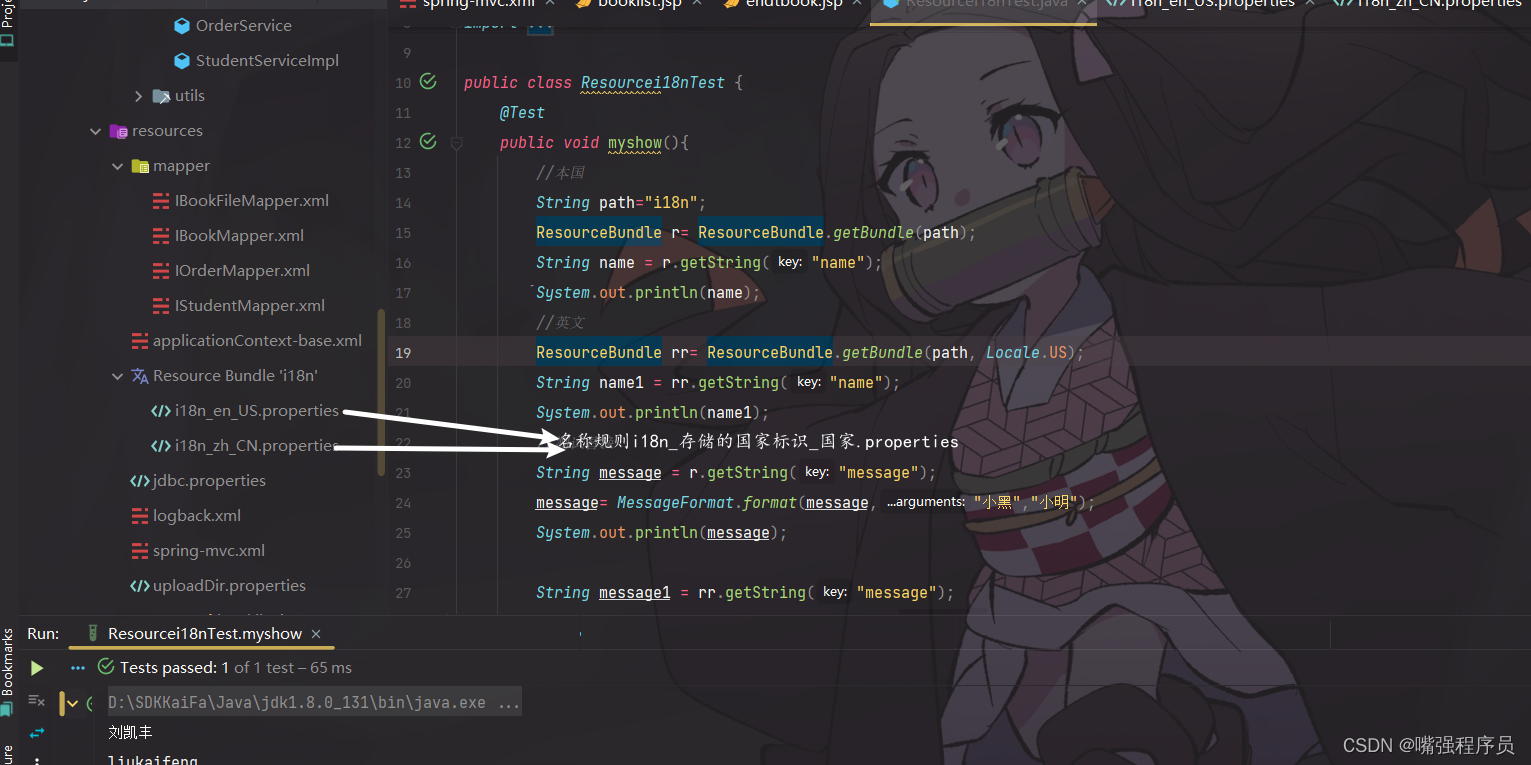Click the blue swap arrows icon in Run panel
The height and width of the screenshot is (765, 1531).
tap(37, 733)
